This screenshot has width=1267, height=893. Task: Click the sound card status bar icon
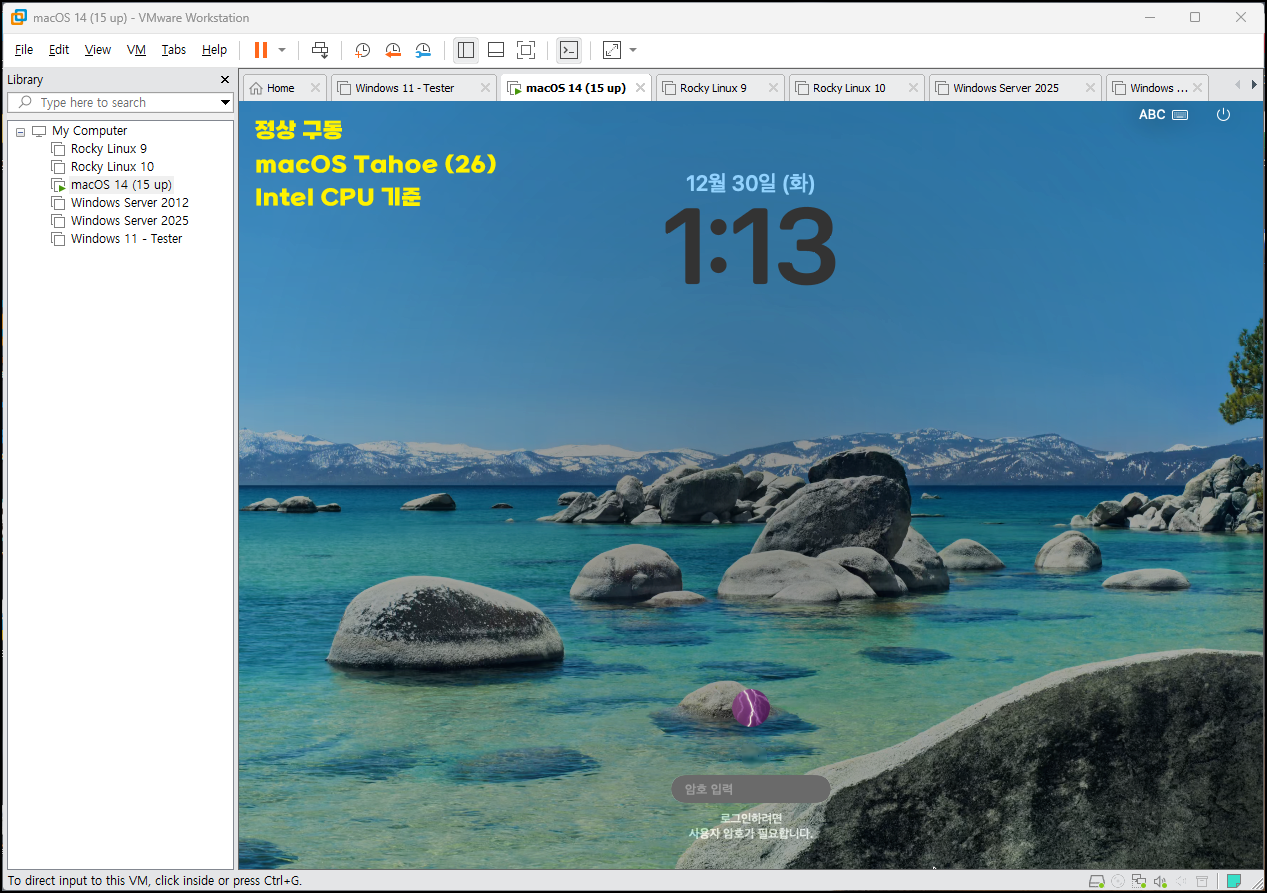click(1160, 881)
